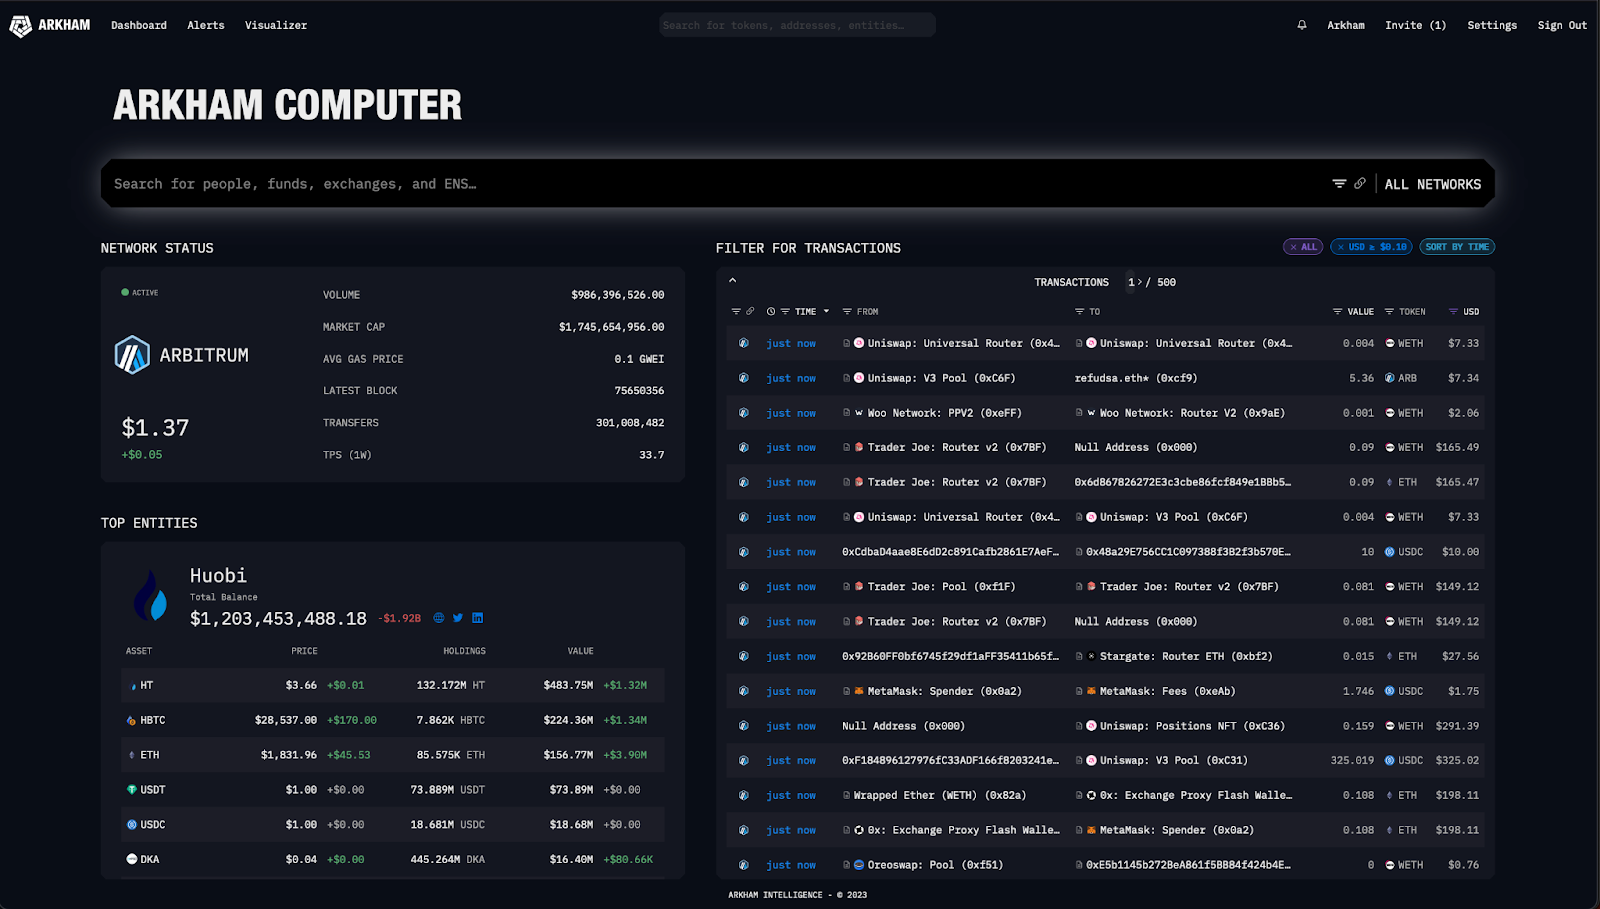Click the USDC token icon in Huobi assets
This screenshot has height=909, width=1600.
pyautogui.click(x=132, y=825)
